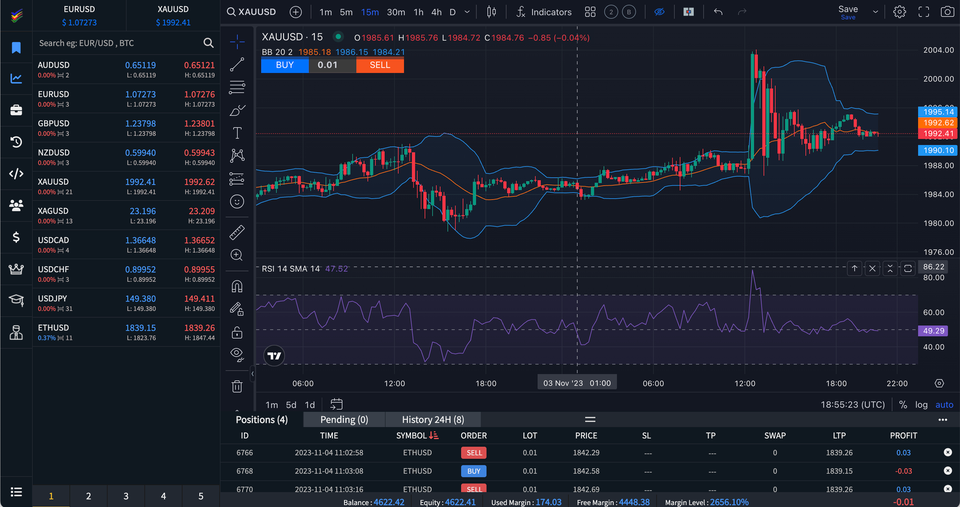Screen dimensions: 960x507
Task: Click the orange SELL button on chart
Action: 380,65
